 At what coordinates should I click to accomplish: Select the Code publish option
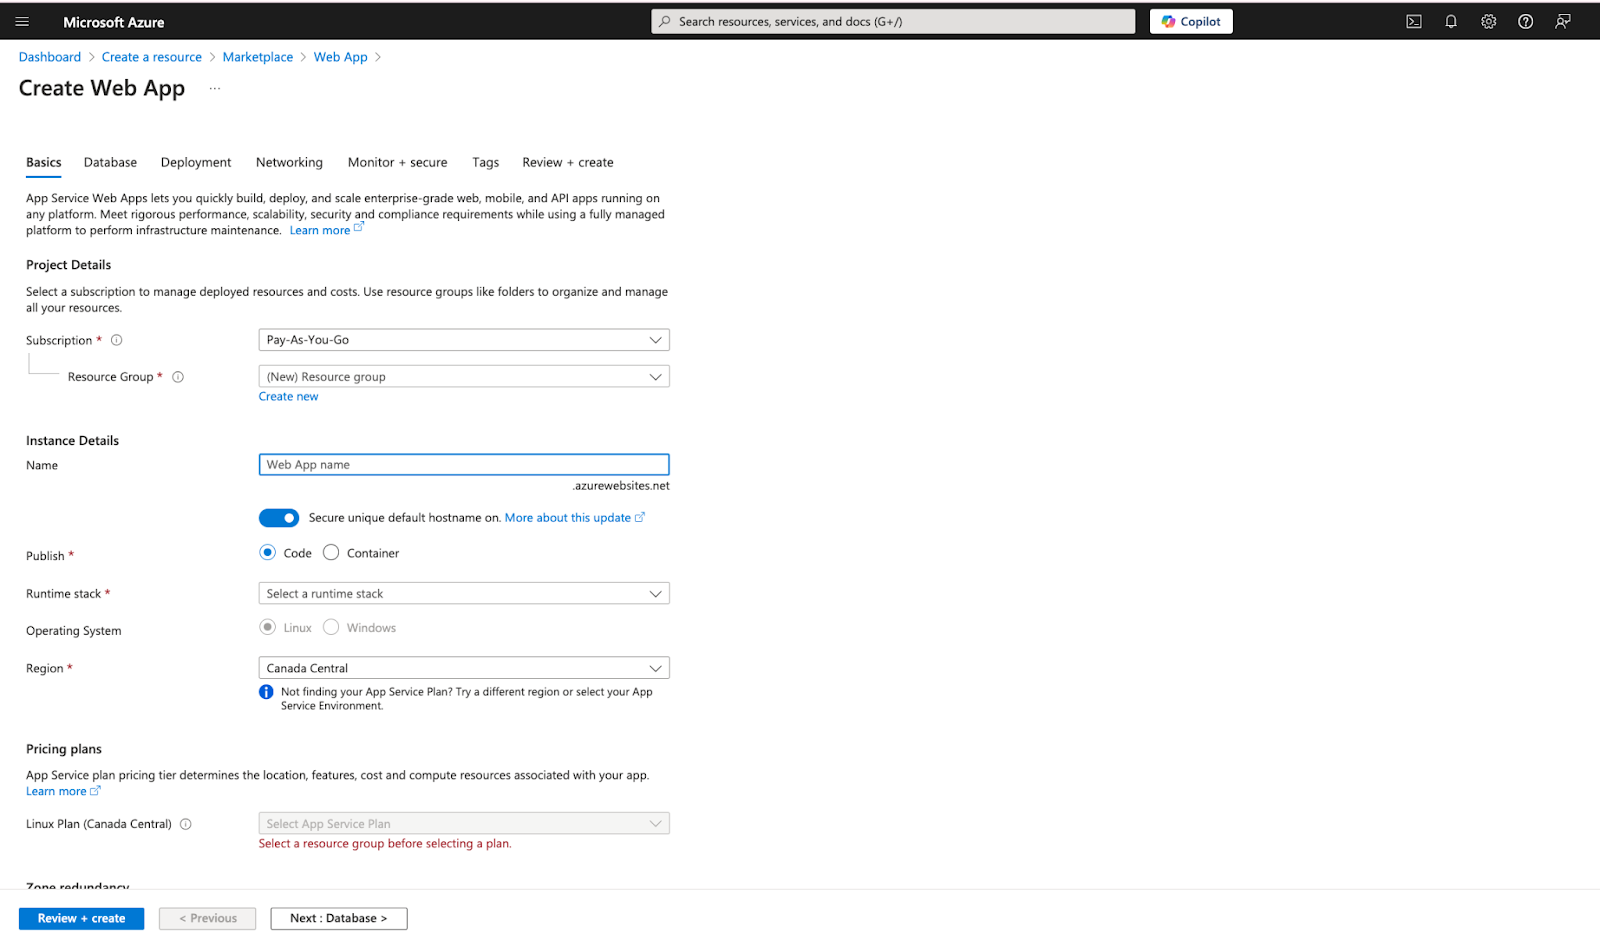(x=267, y=552)
